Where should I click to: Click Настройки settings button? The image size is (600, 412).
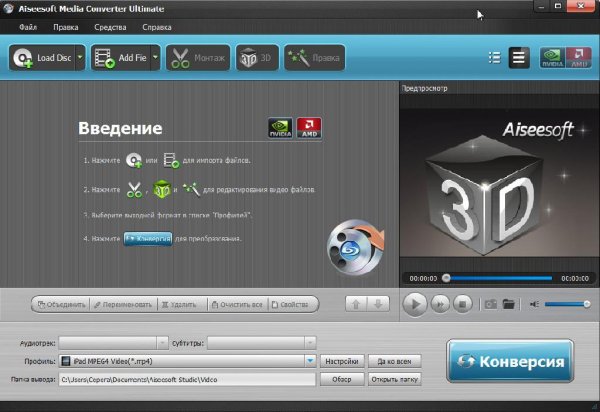[x=342, y=361]
